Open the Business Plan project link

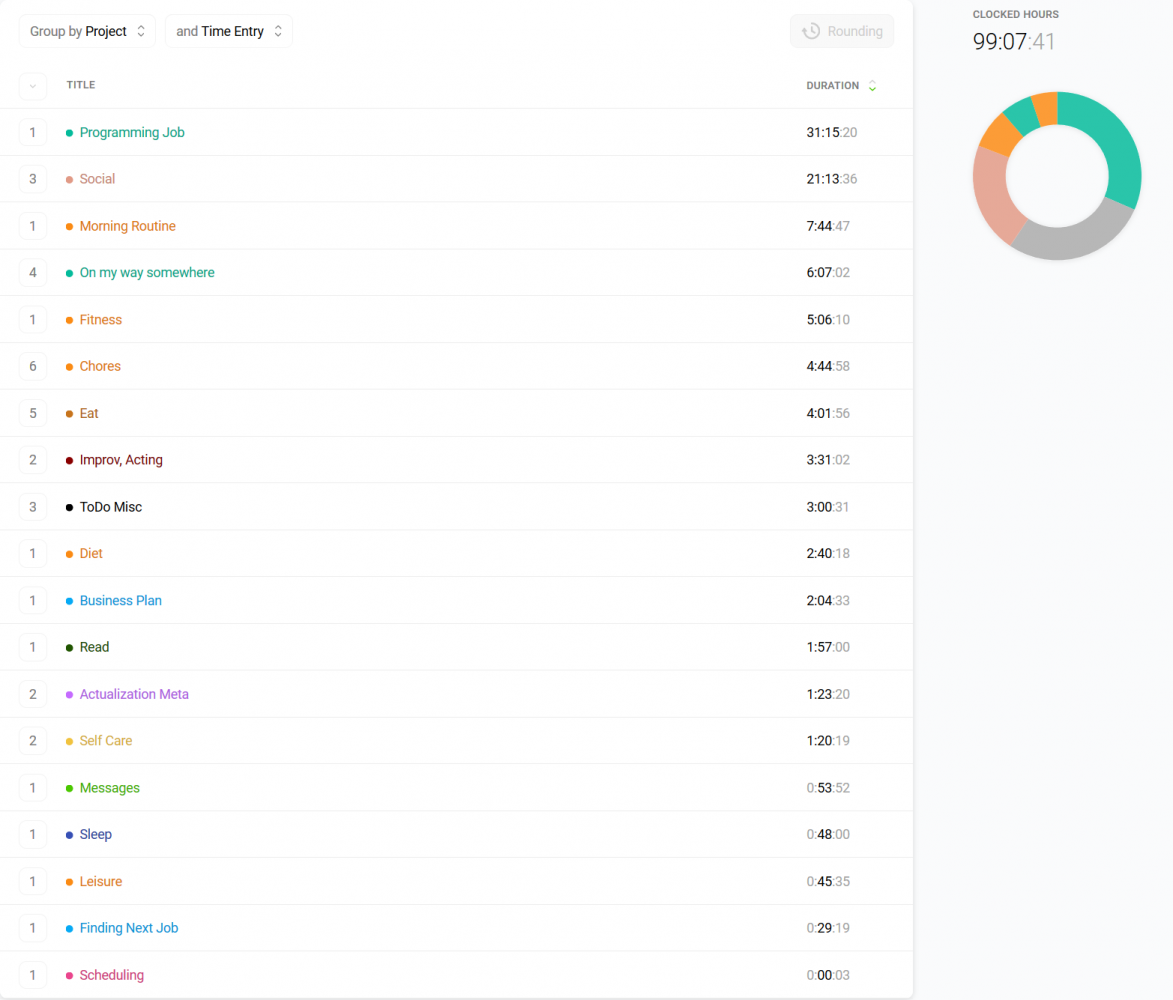click(120, 601)
